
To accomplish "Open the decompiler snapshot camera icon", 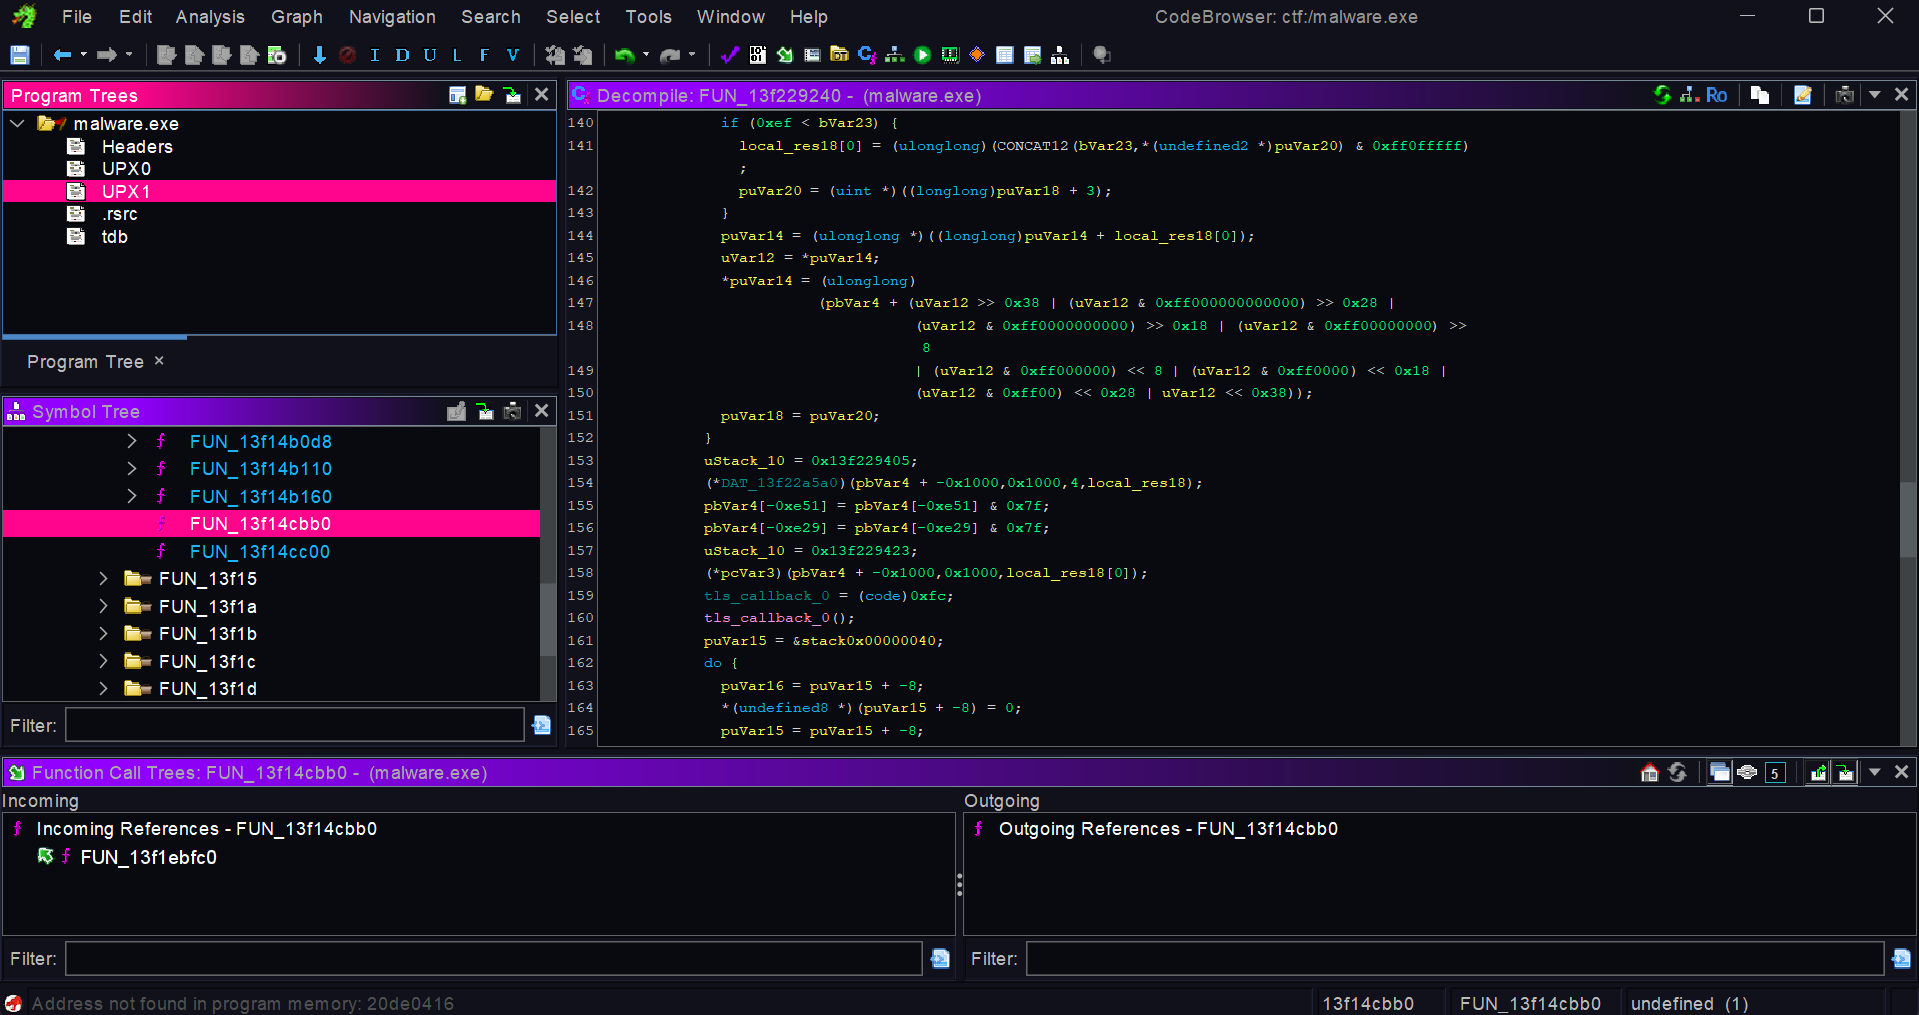I will 1845,95.
